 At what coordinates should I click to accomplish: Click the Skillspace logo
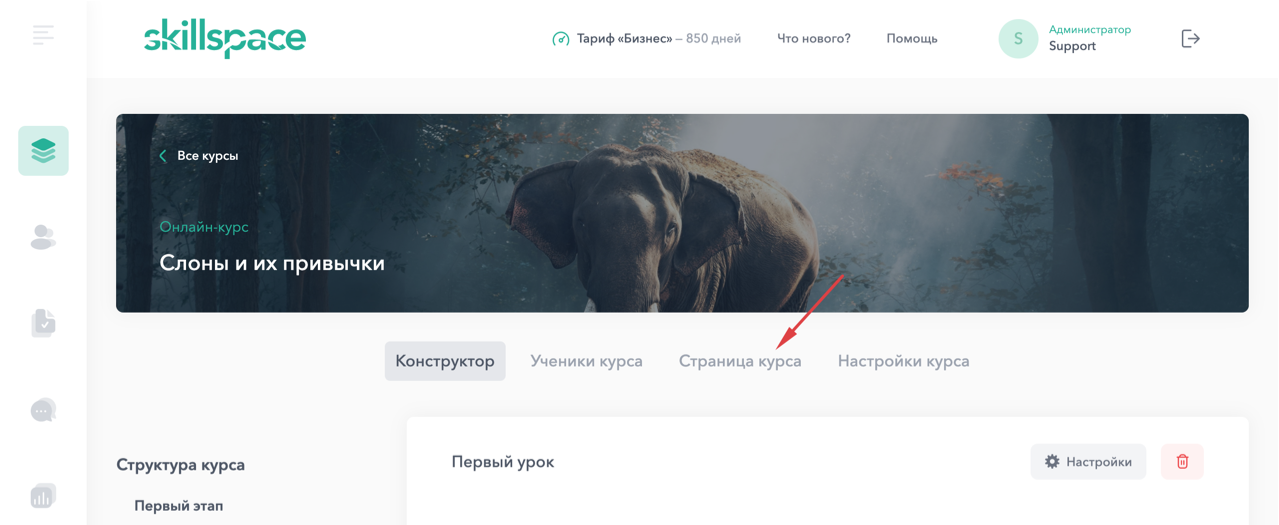coord(225,38)
